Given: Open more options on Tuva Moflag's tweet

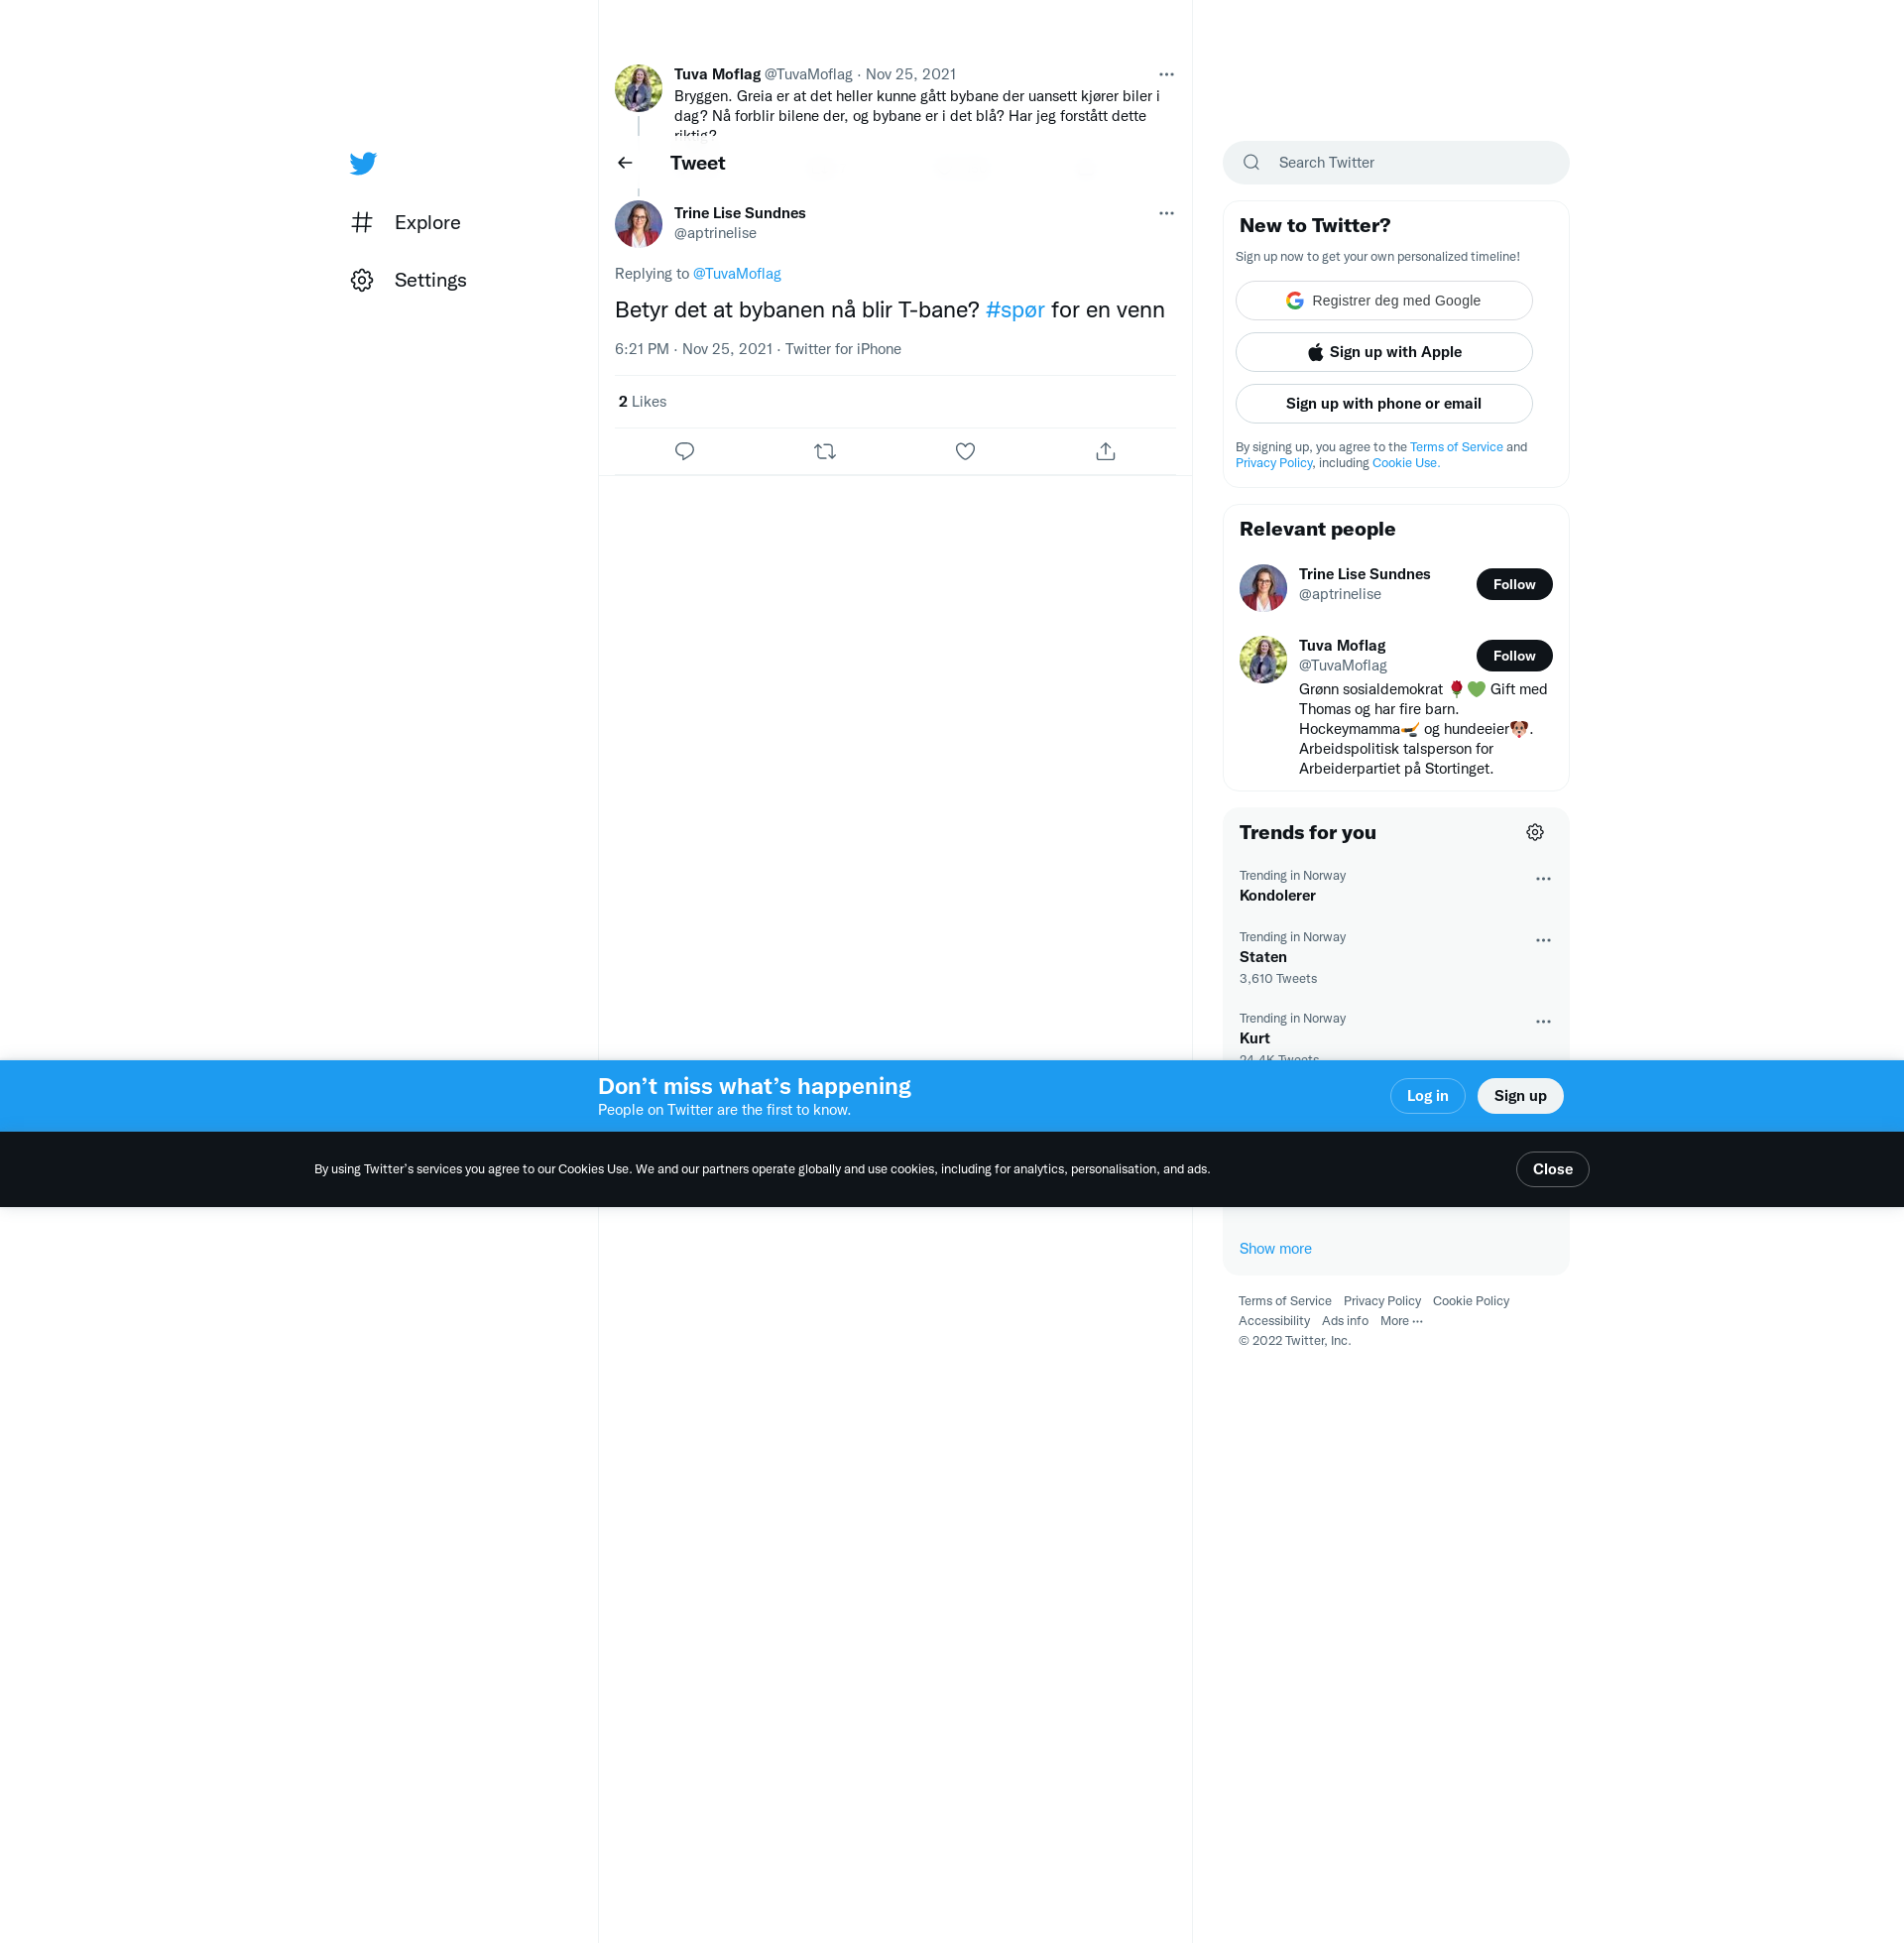Looking at the screenshot, I should coord(1166,74).
